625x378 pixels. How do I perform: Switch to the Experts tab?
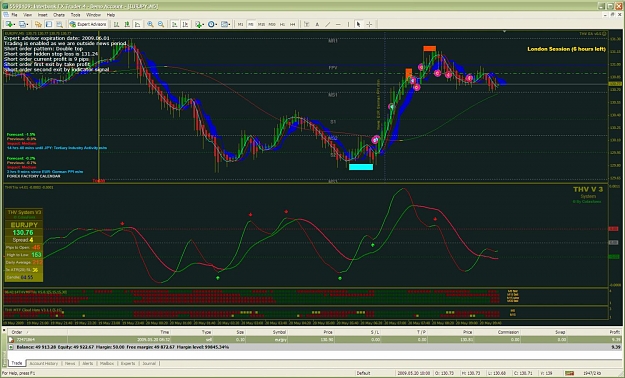click(x=128, y=363)
